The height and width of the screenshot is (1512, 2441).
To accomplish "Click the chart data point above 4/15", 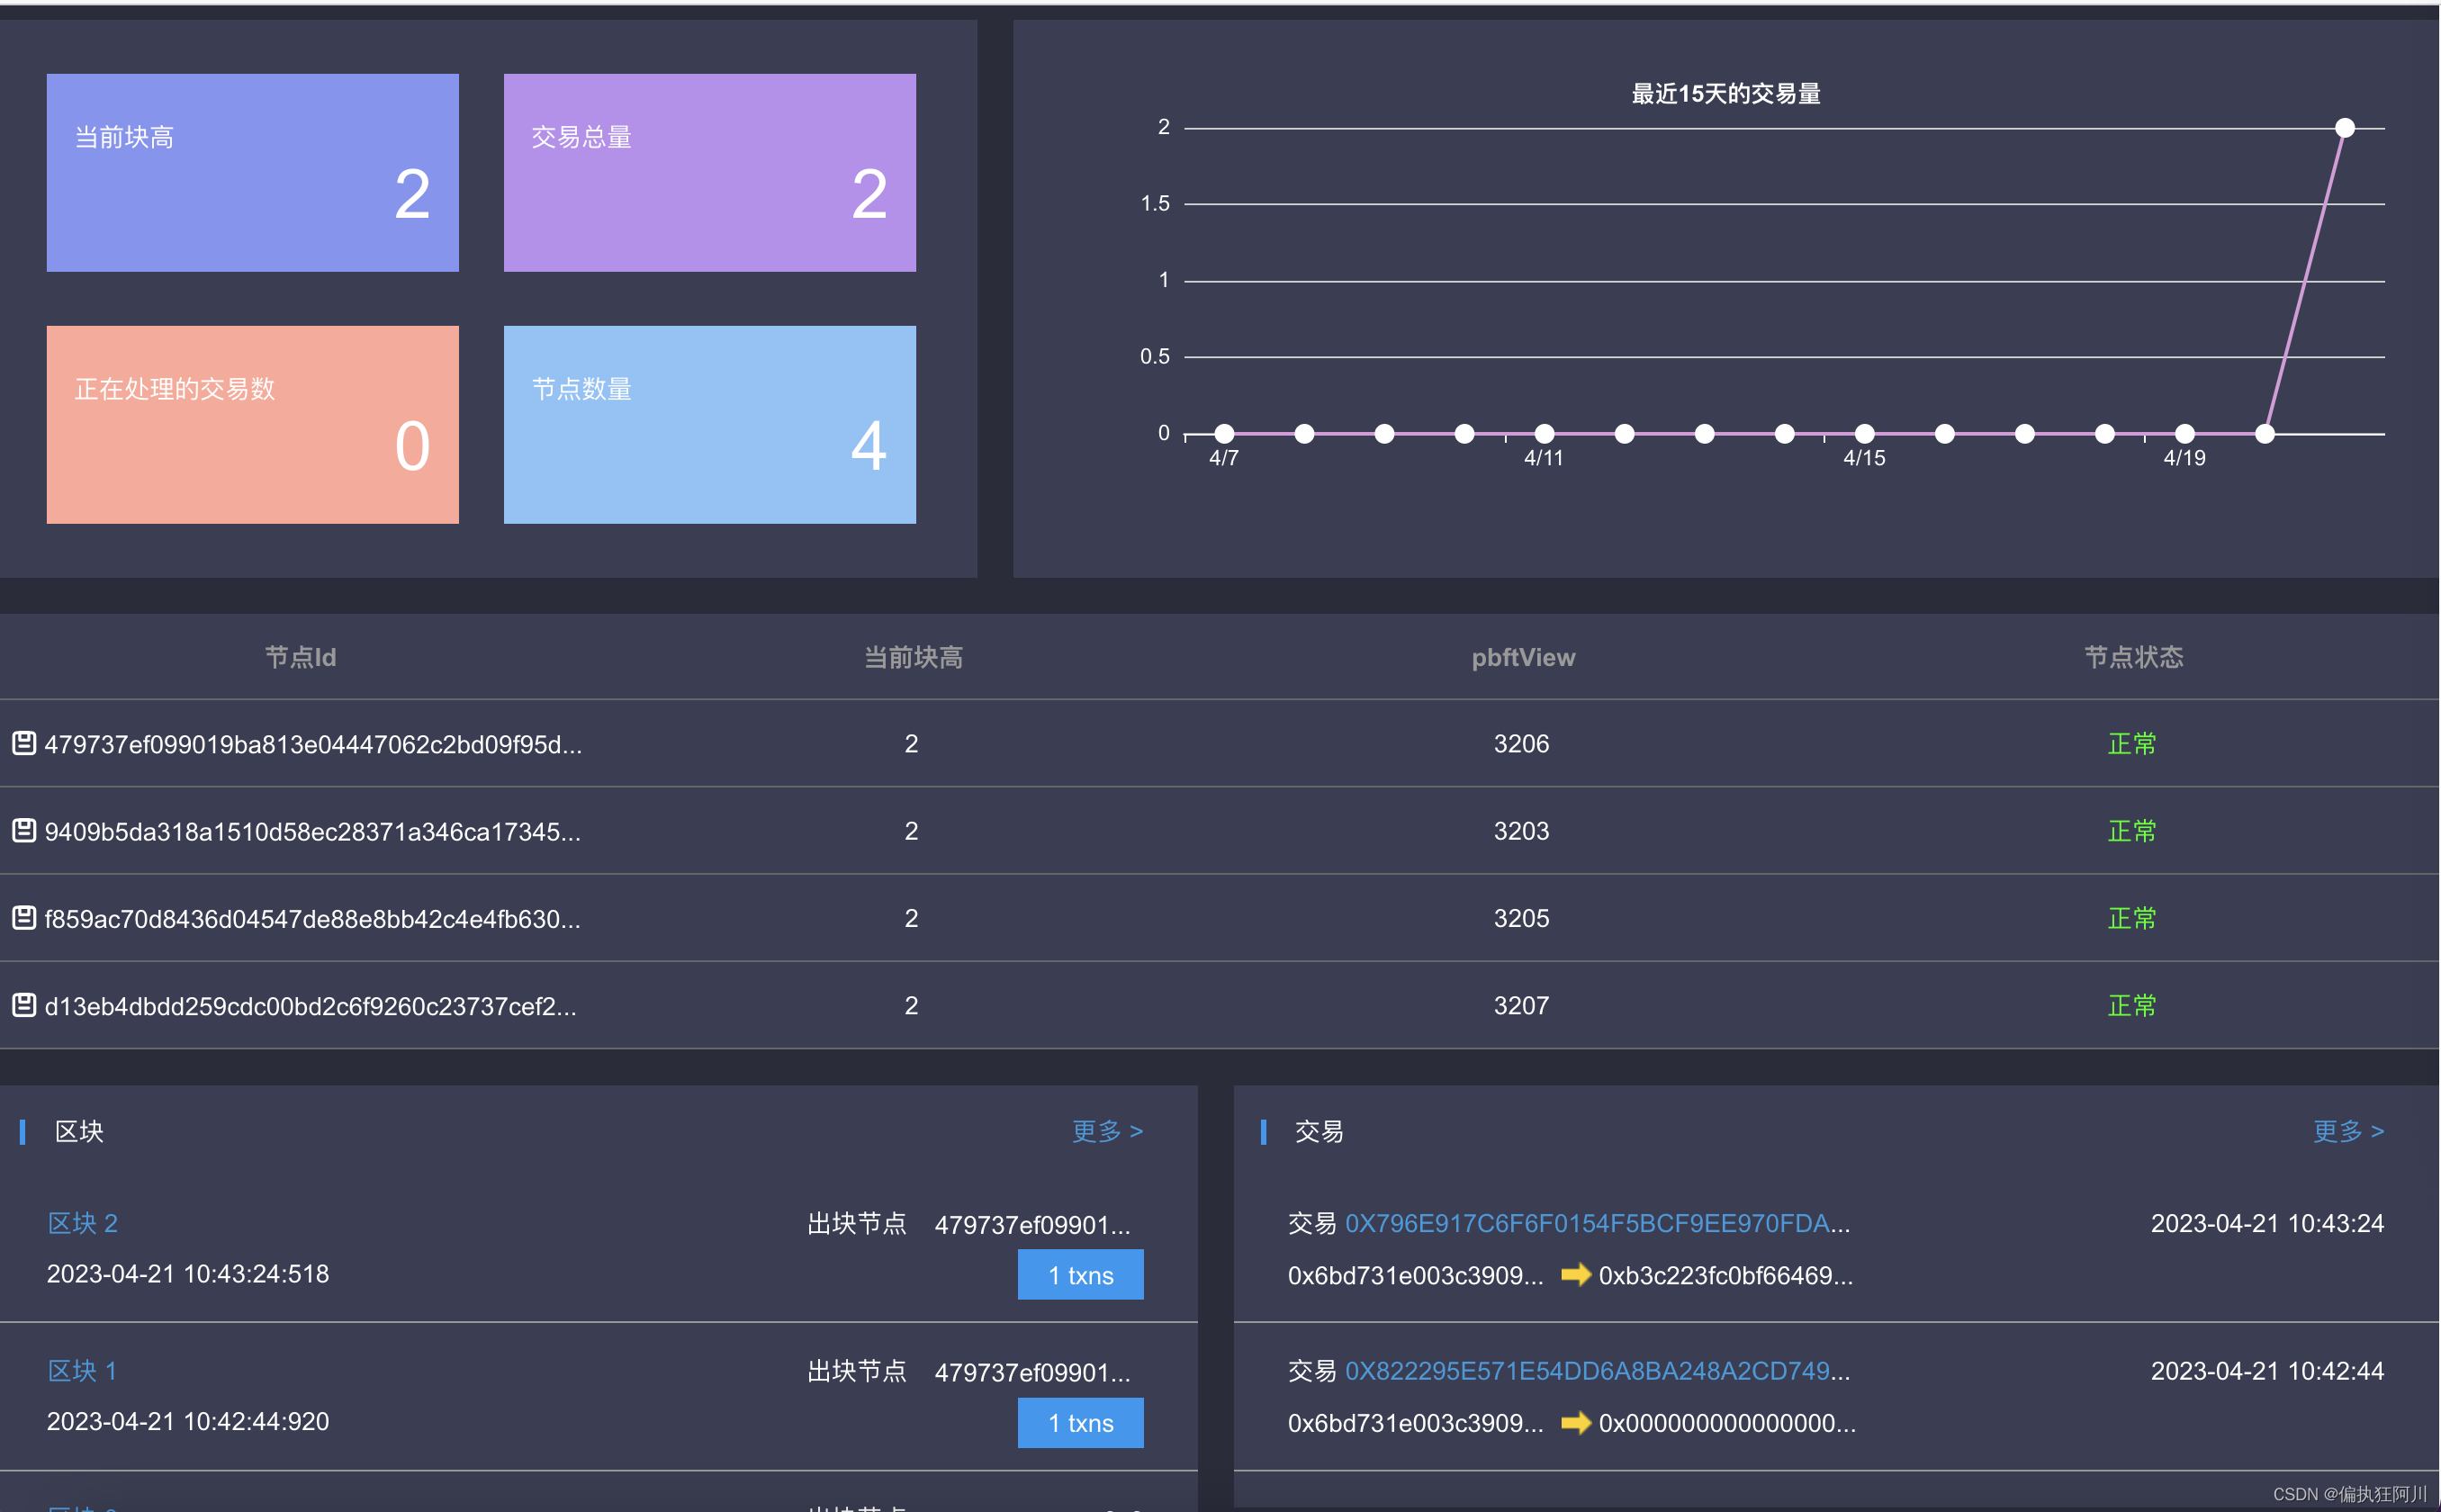I will (x=1864, y=433).
